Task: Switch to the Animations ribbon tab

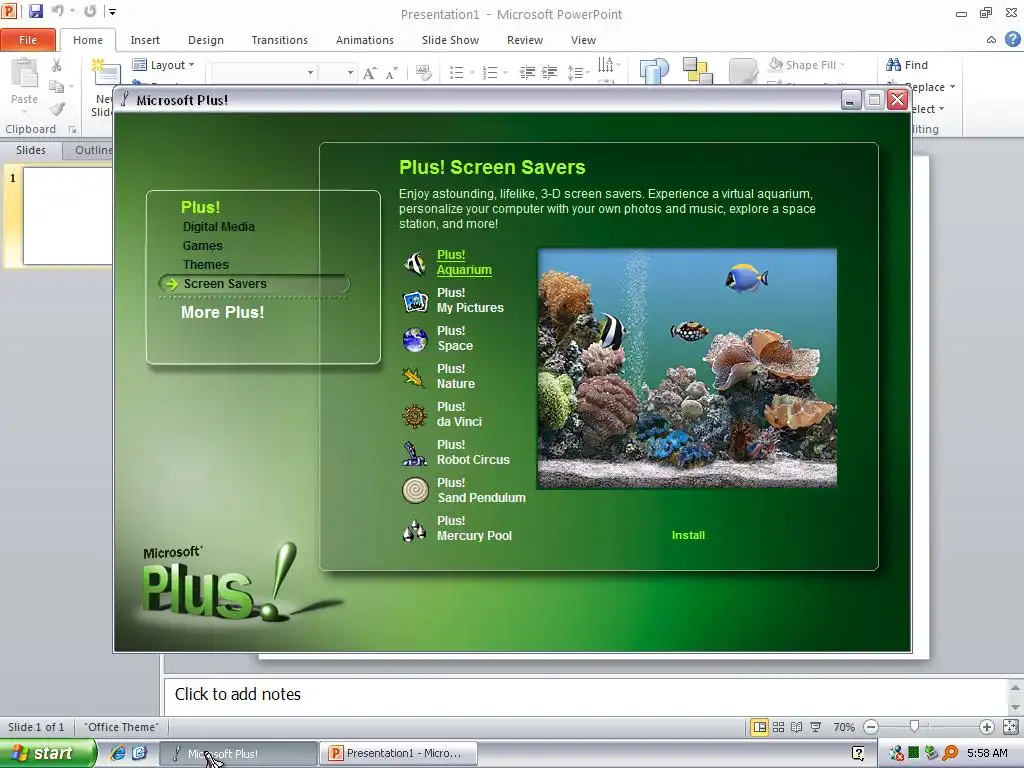Action: click(x=365, y=40)
